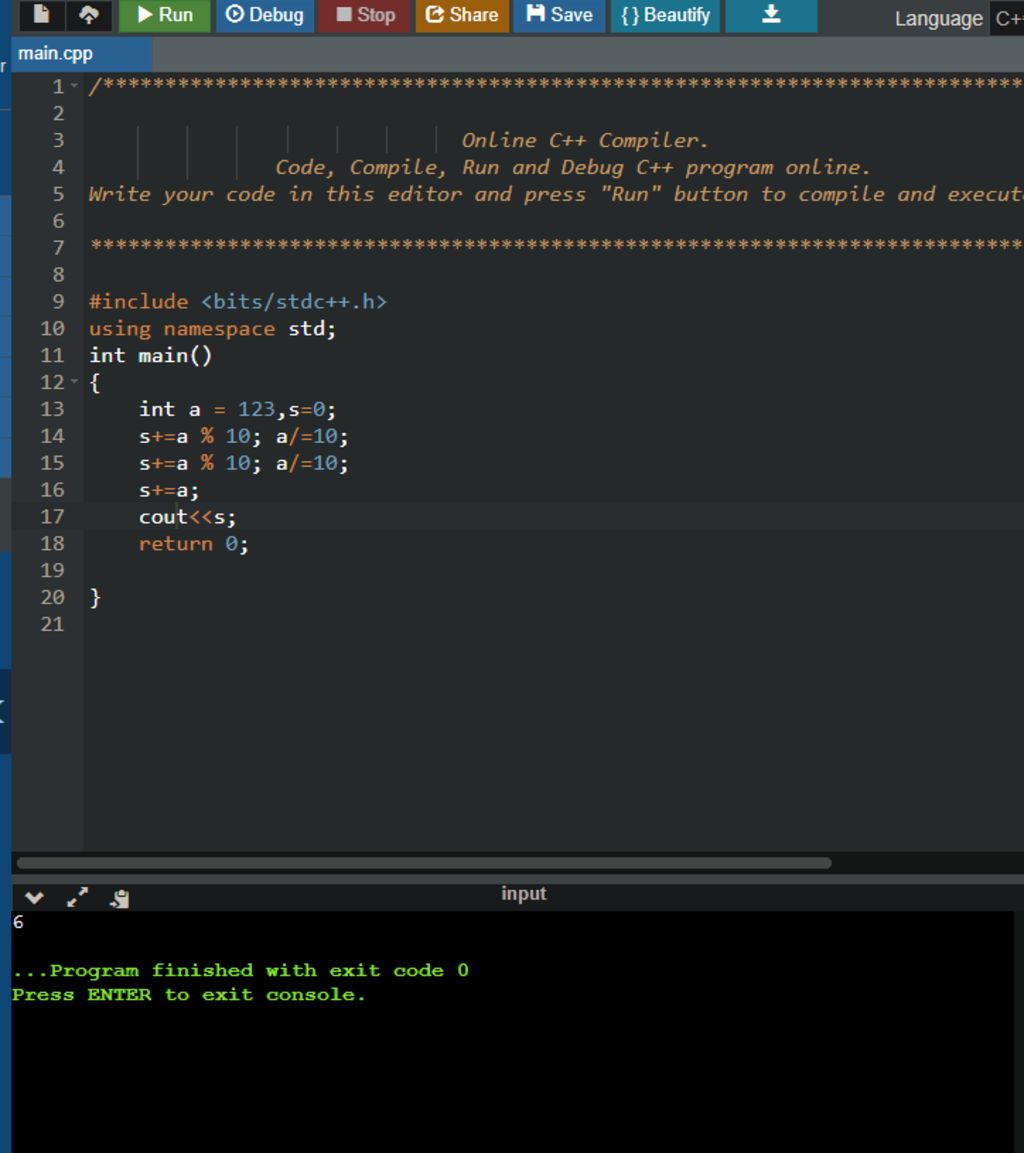Viewport: 1024px width, 1153px height.
Task: Run the program
Action: click(x=165, y=15)
